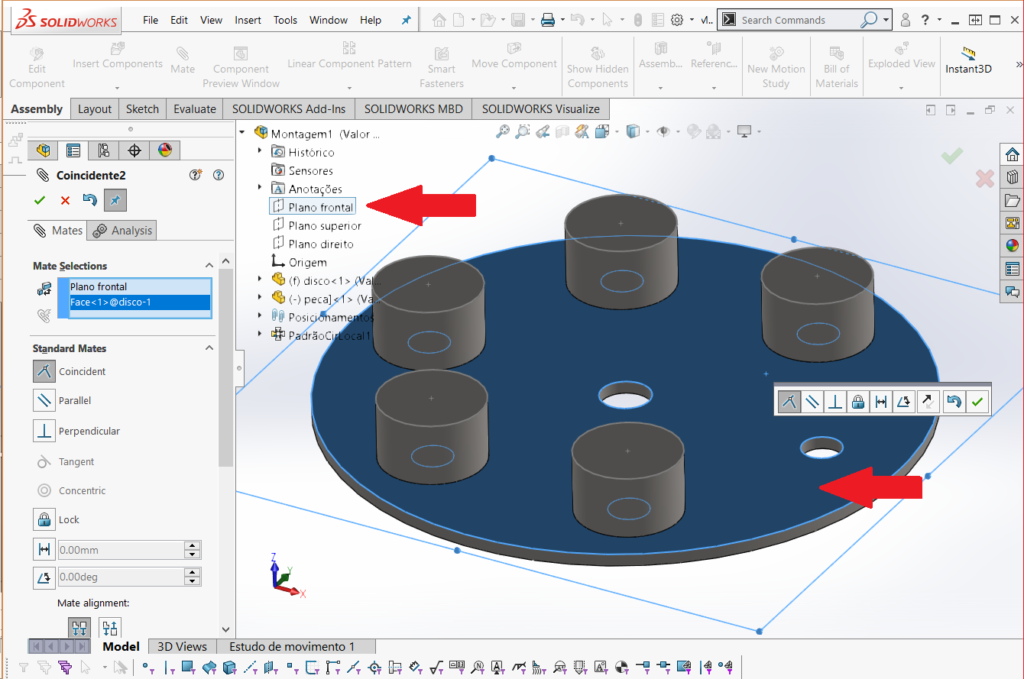Toggle anti-aligned mate alignment button
The height and width of the screenshot is (679, 1024).
click(x=110, y=628)
